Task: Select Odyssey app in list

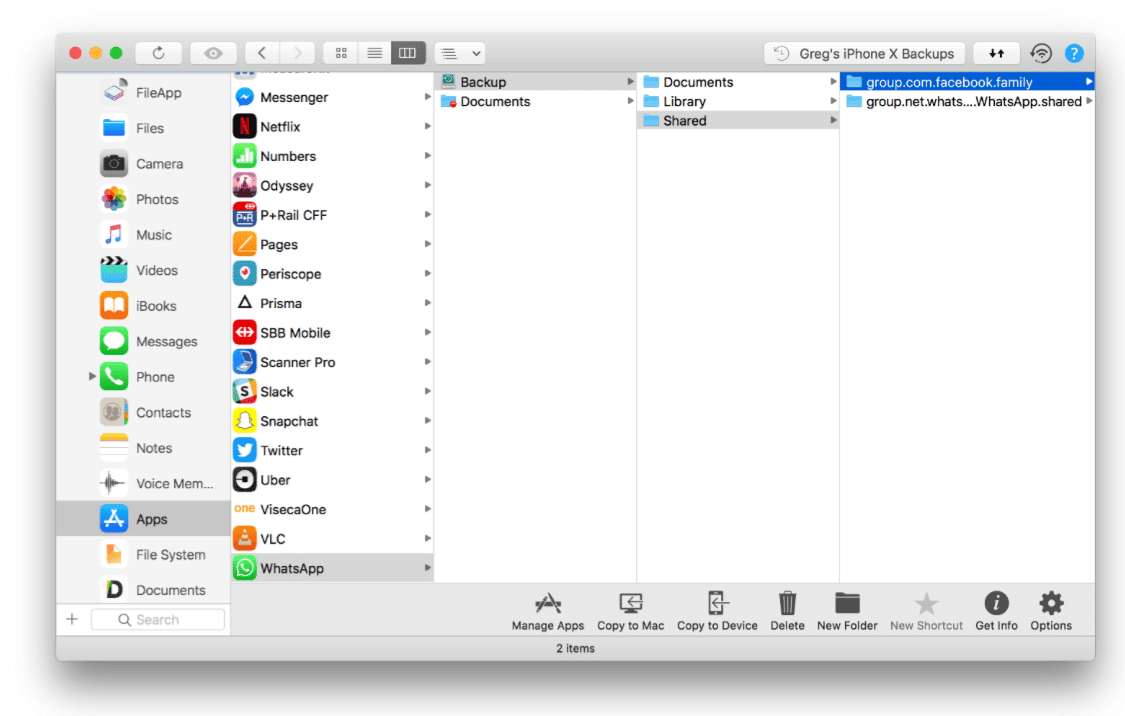Action: click(332, 185)
